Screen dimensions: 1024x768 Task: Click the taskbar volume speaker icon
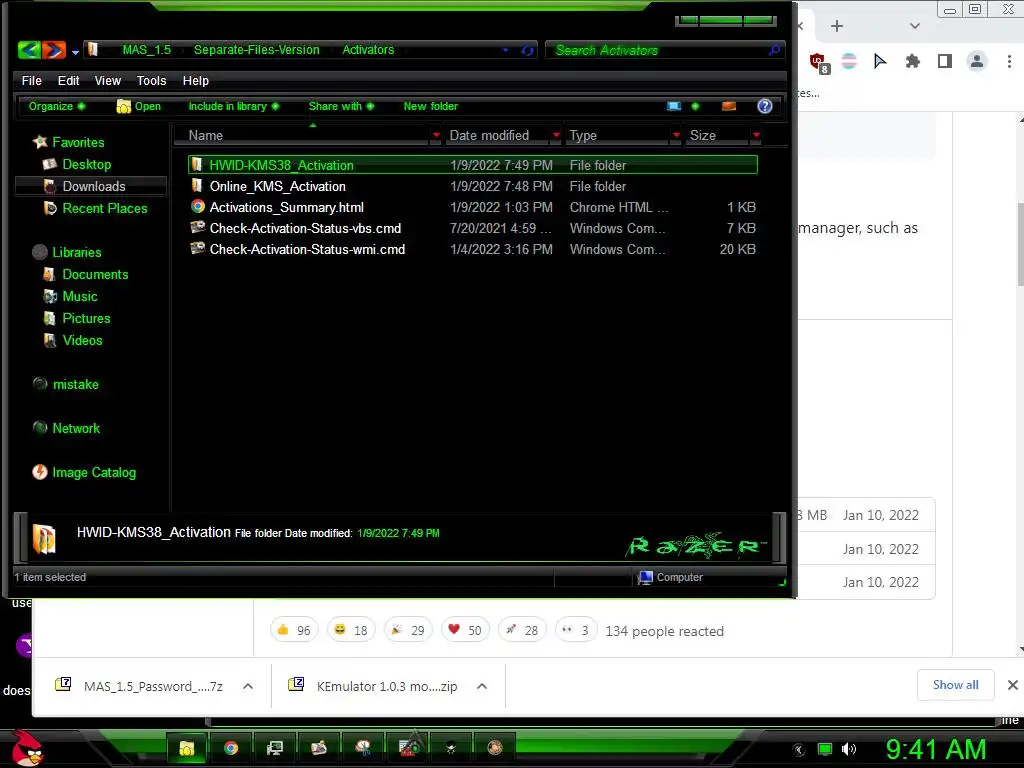(848, 749)
